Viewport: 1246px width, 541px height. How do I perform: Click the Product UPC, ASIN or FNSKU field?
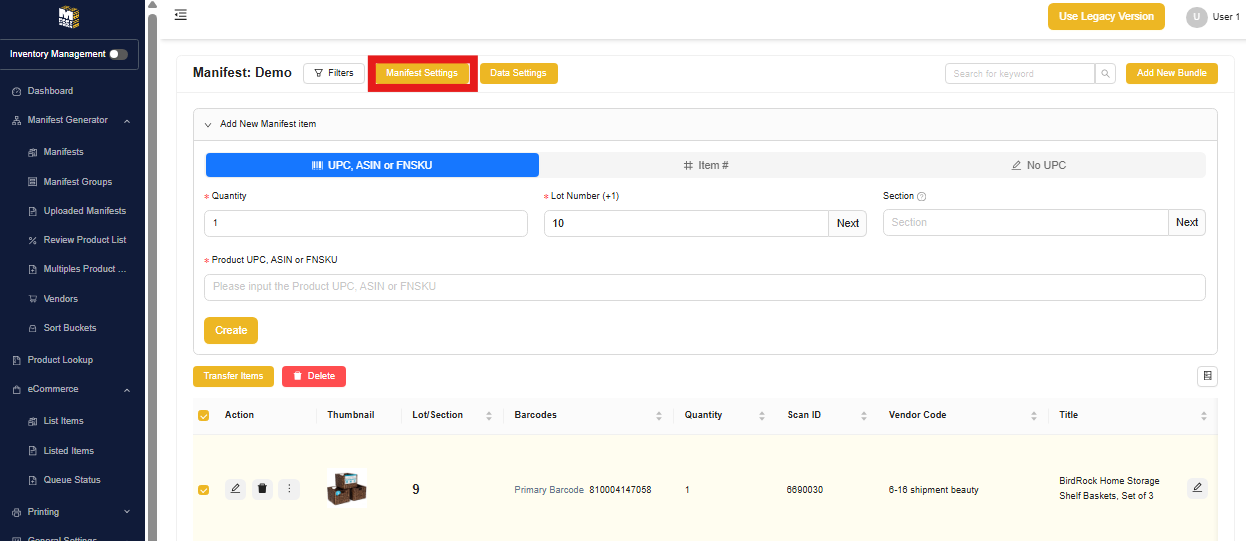tap(704, 288)
